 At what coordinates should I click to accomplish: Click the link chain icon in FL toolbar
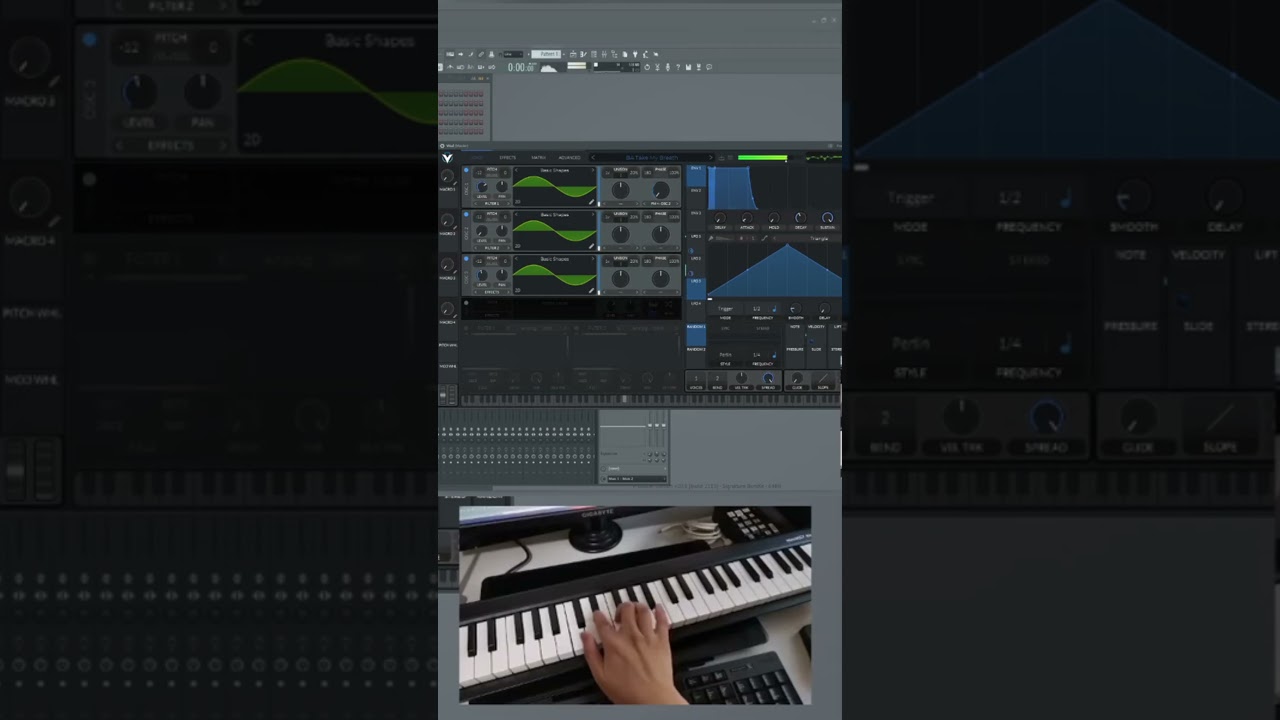[x=481, y=54]
